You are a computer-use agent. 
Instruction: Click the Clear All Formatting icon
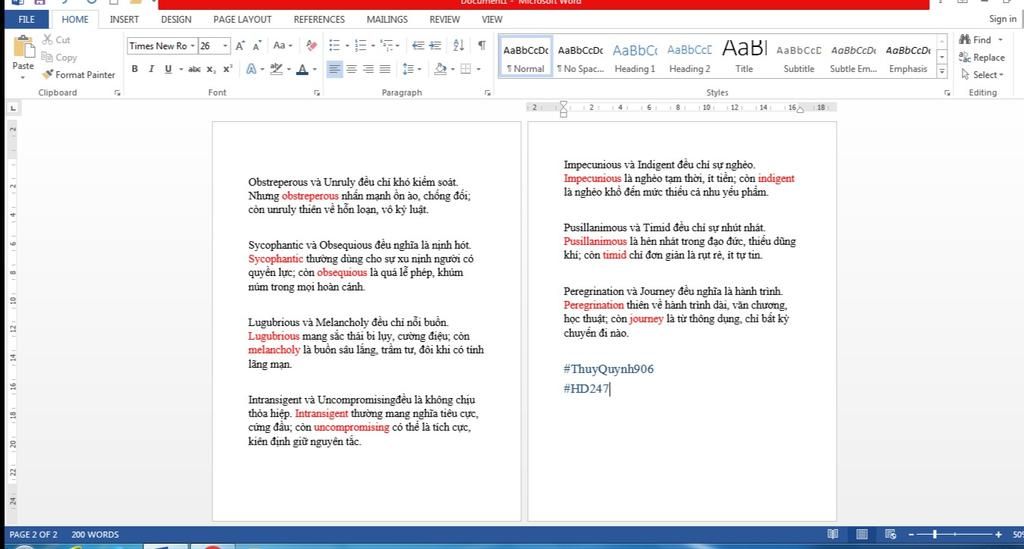click(x=311, y=45)
